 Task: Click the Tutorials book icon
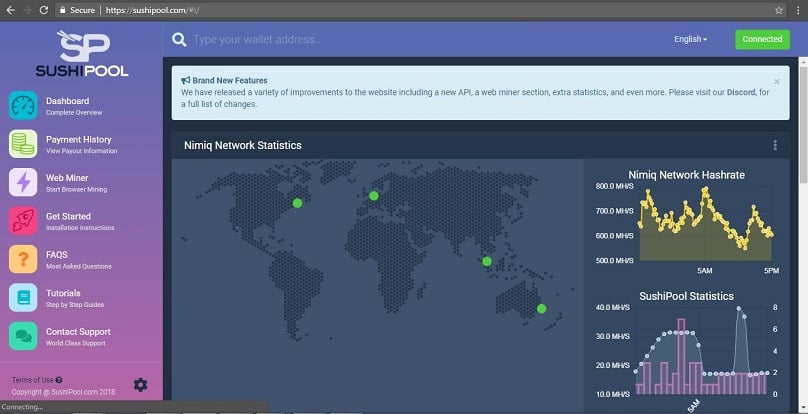tap(23, 297)
